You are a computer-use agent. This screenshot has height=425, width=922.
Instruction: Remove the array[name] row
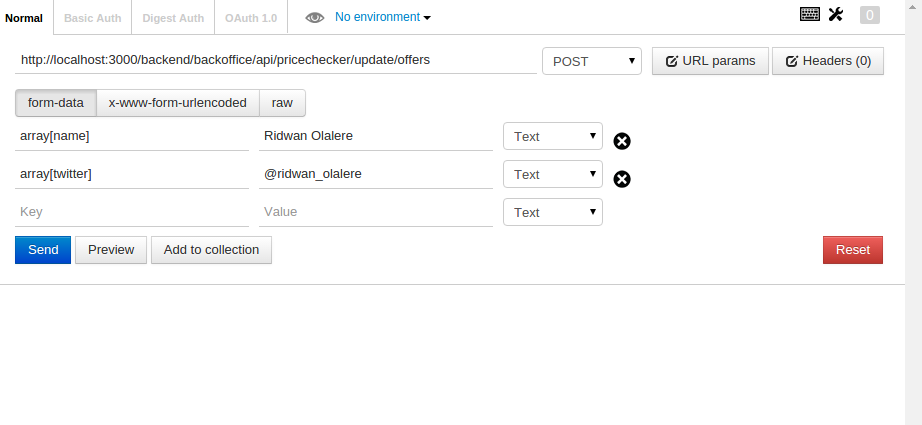tap(621, 141)
